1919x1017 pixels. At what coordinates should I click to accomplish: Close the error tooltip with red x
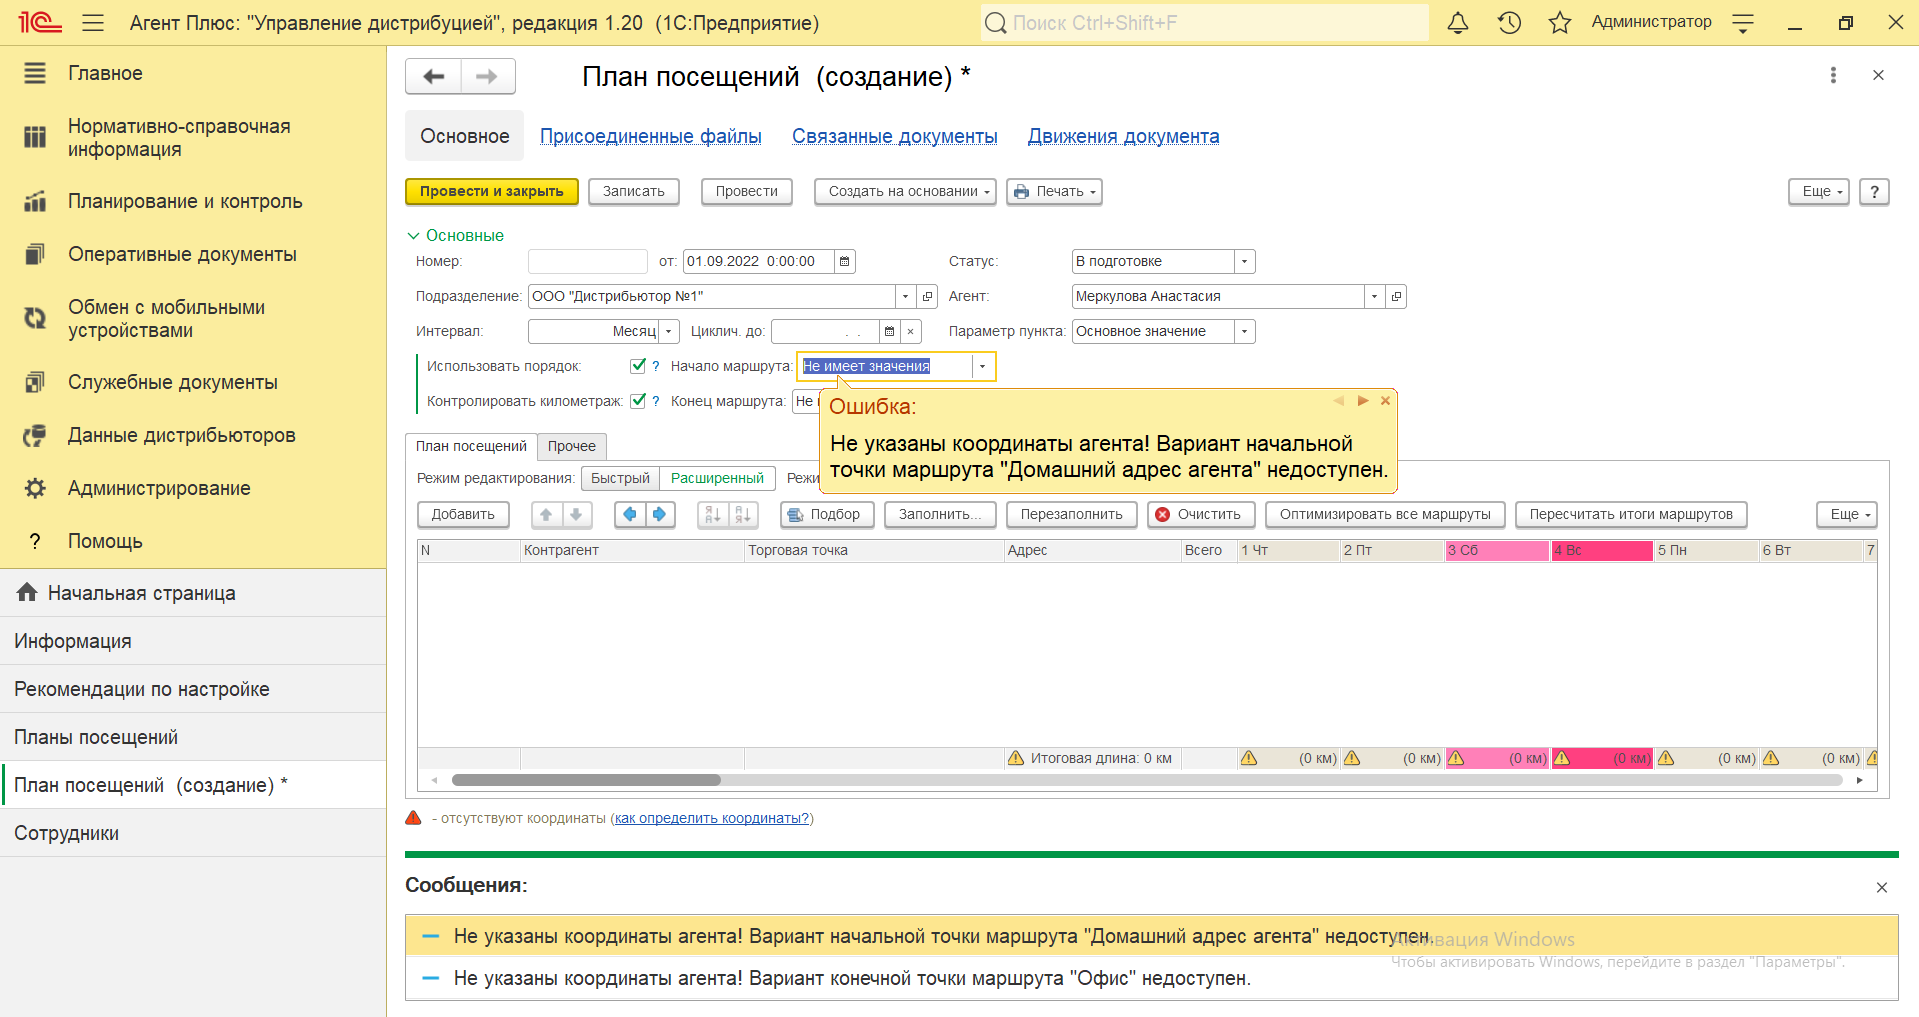coord(1385,400)
